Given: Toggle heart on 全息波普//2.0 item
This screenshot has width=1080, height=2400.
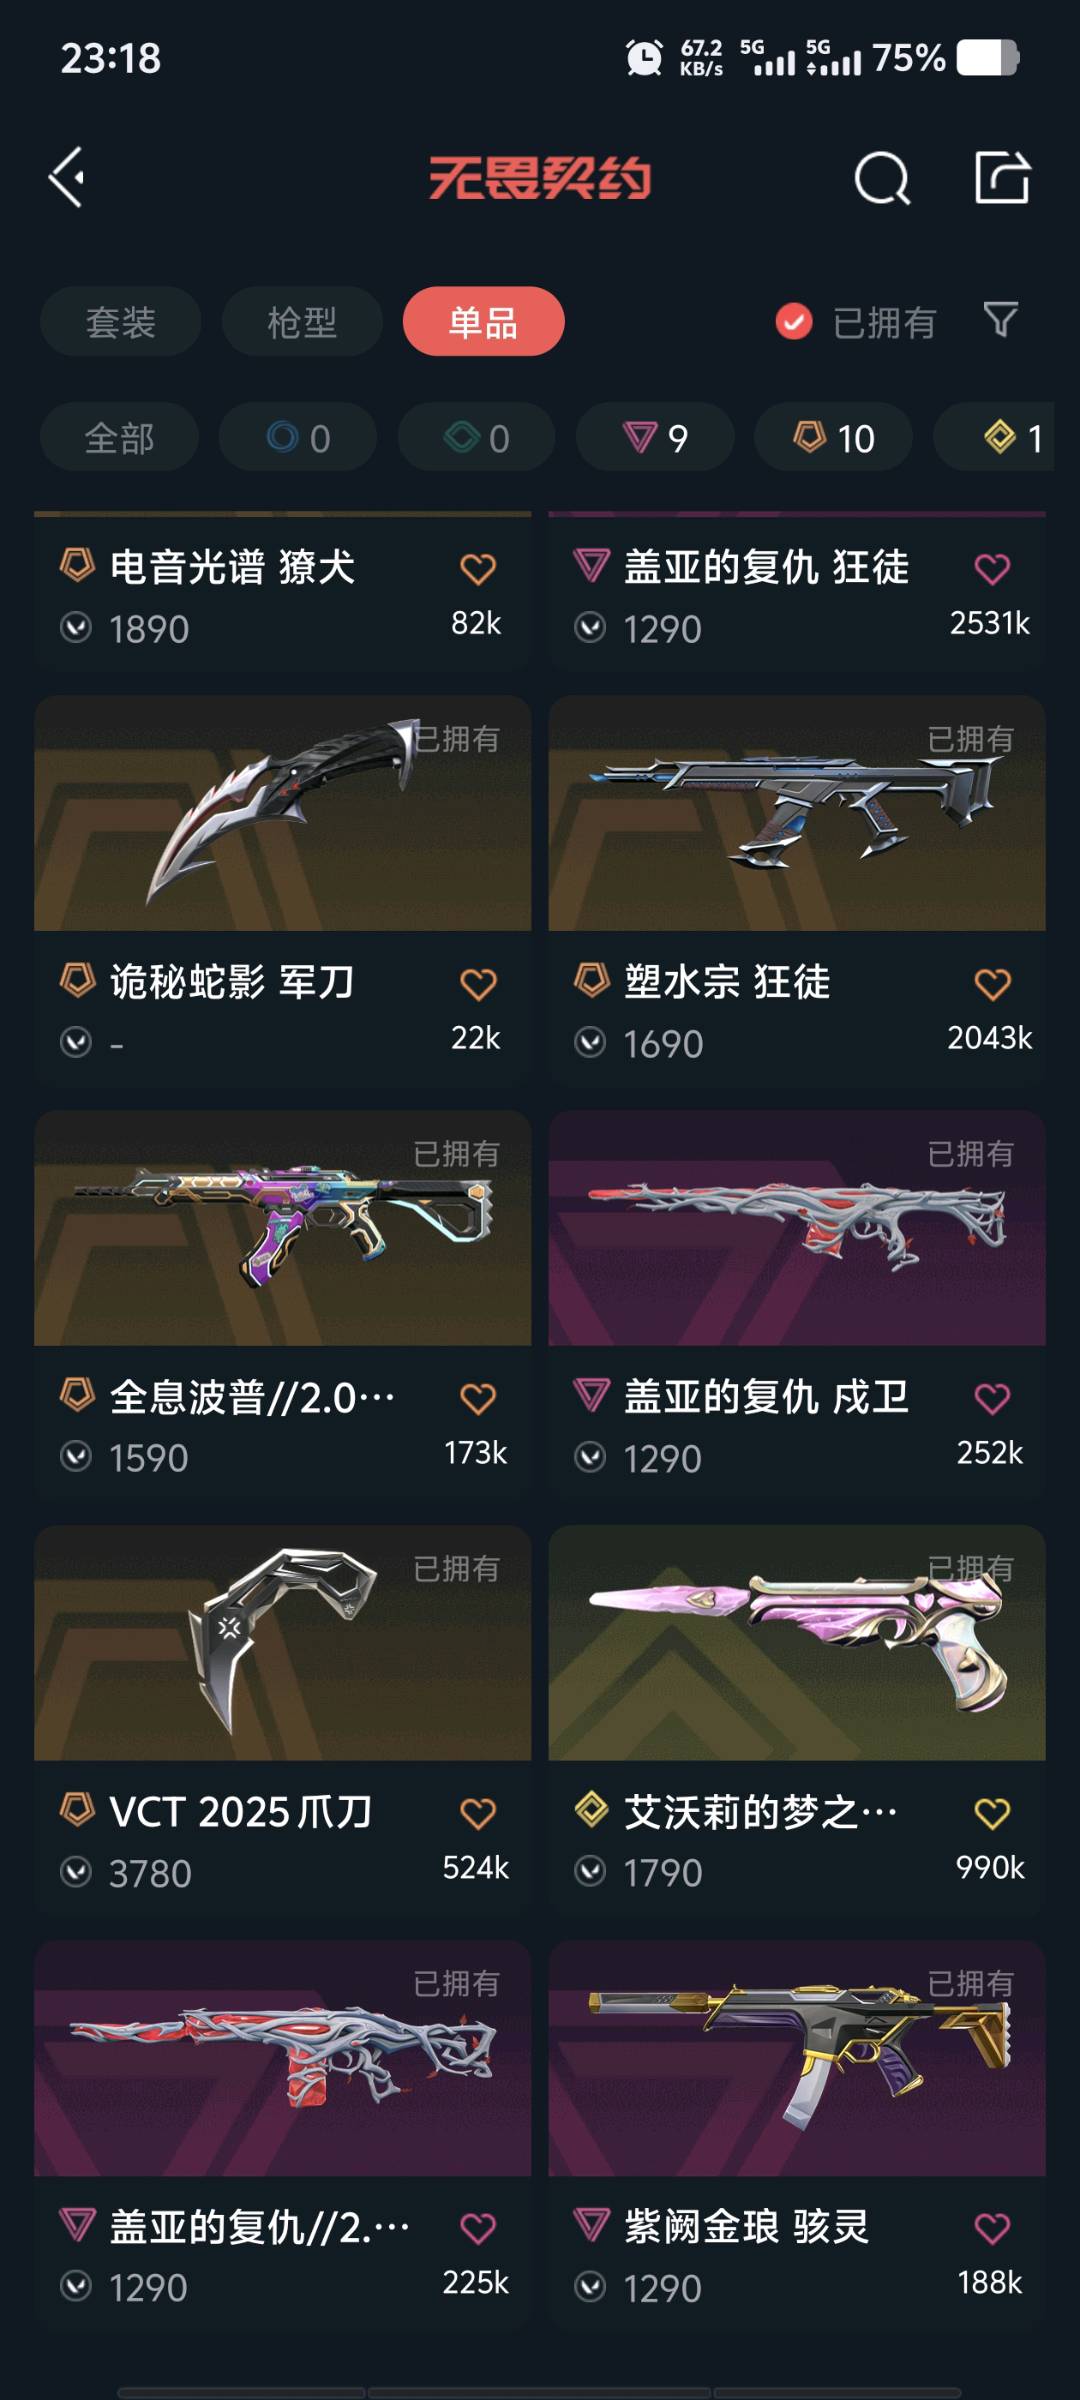Looking at the screenshot, I should [x=478, y=1398].
